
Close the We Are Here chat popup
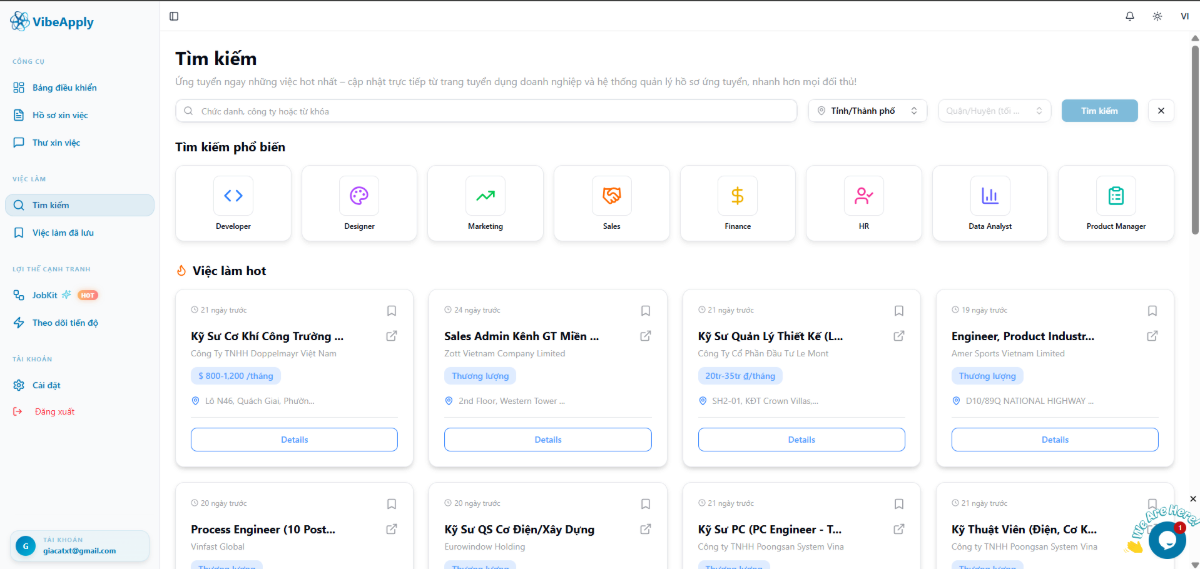pos(1192,498)
